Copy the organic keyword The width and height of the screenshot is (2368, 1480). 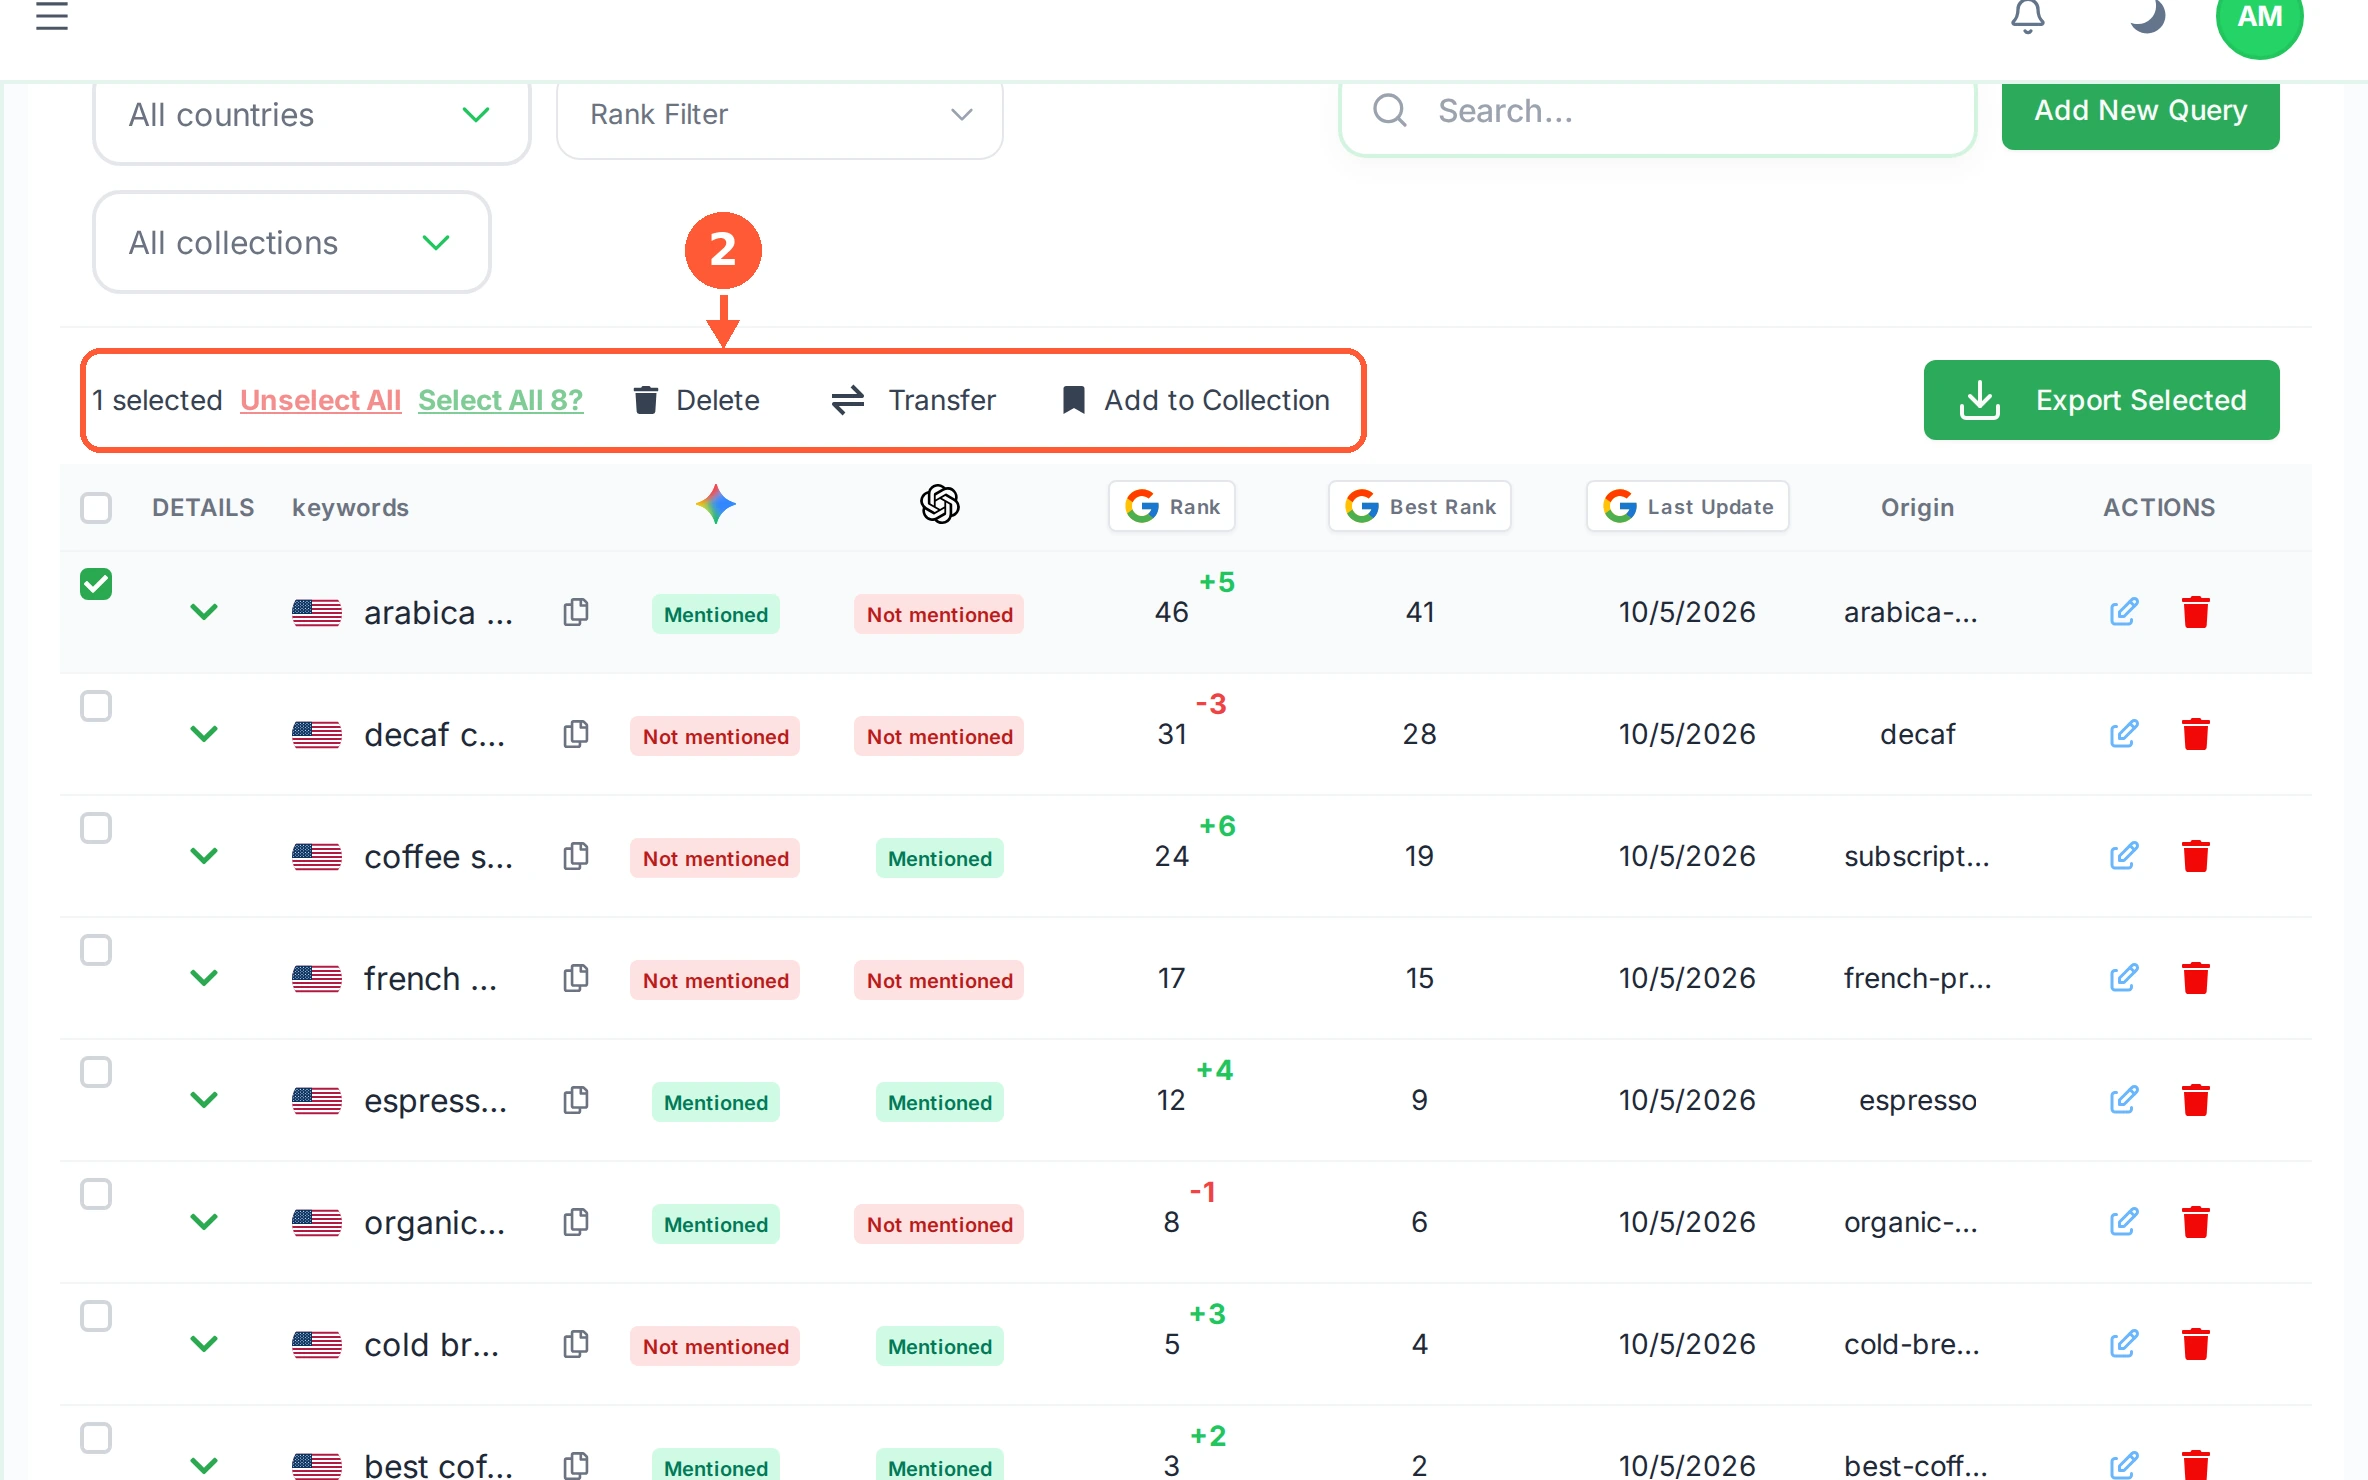click(576, 1222)
